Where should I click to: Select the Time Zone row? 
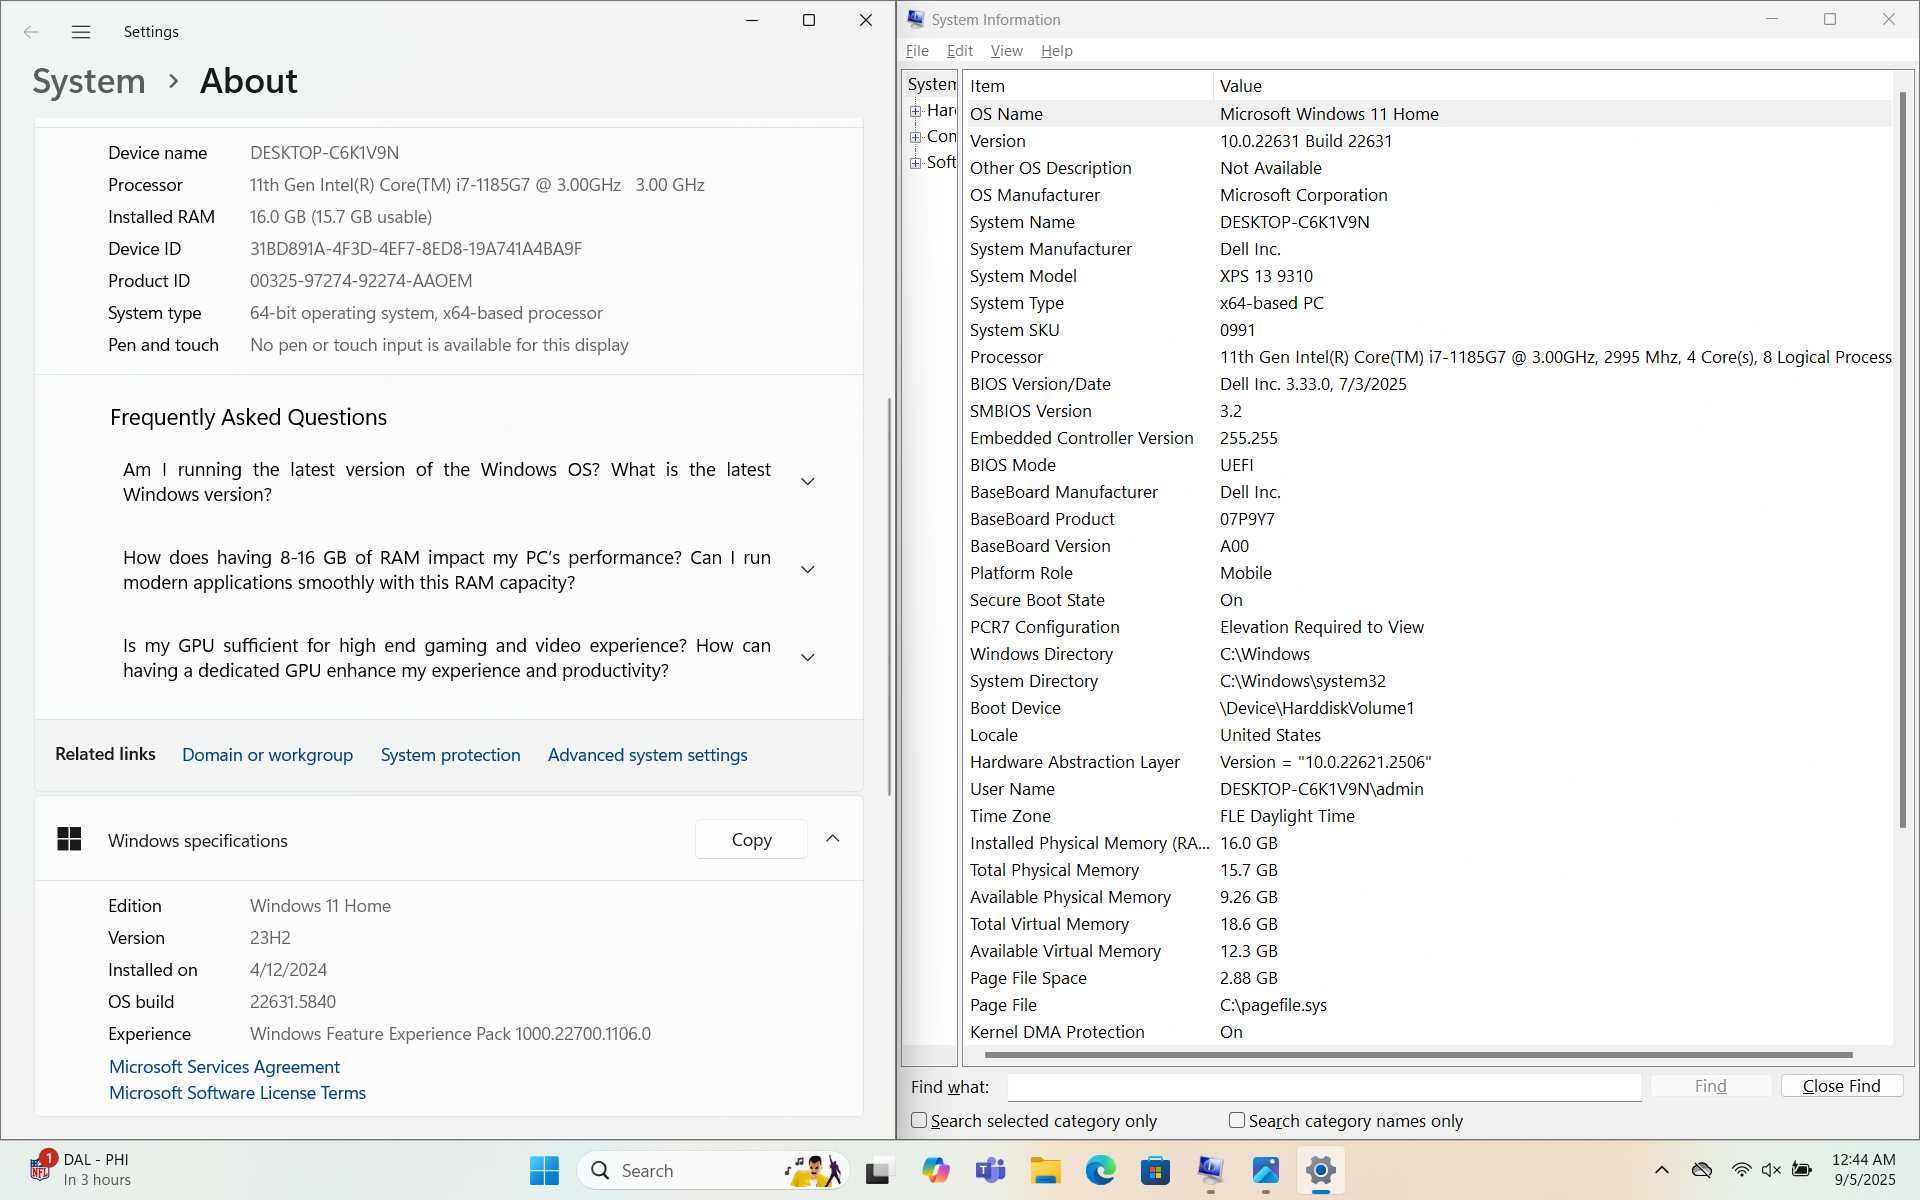tap(1428, 816)
